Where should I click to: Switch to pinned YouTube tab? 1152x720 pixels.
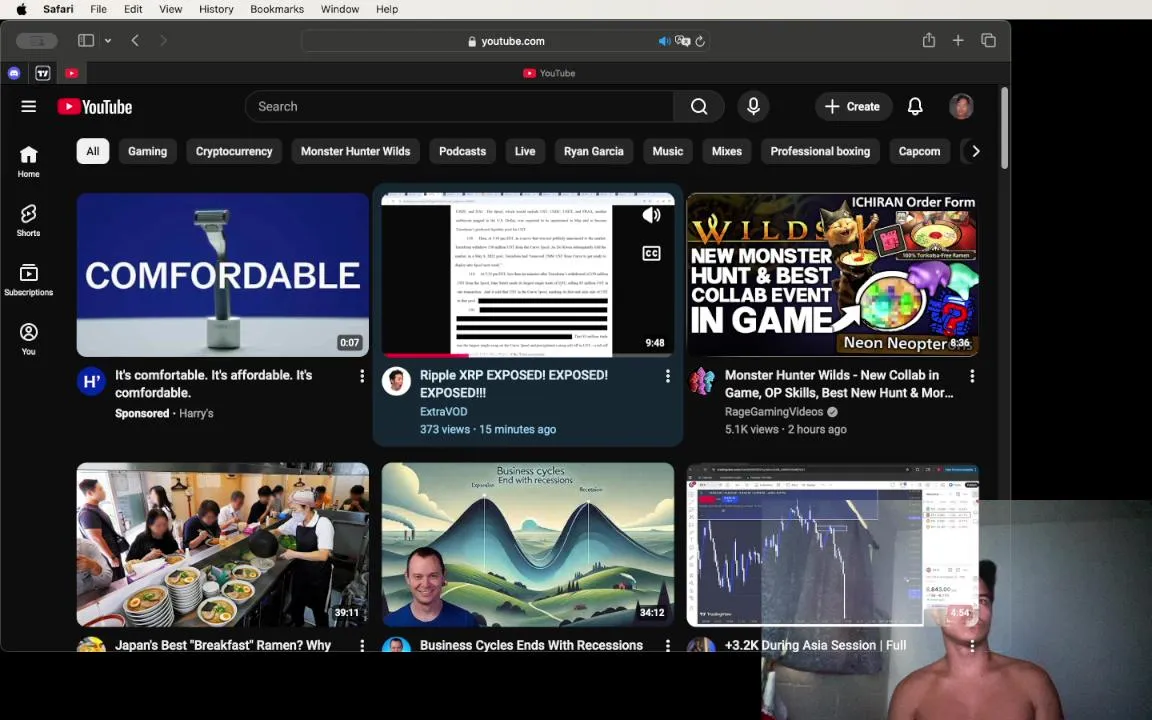coord(71,73)
